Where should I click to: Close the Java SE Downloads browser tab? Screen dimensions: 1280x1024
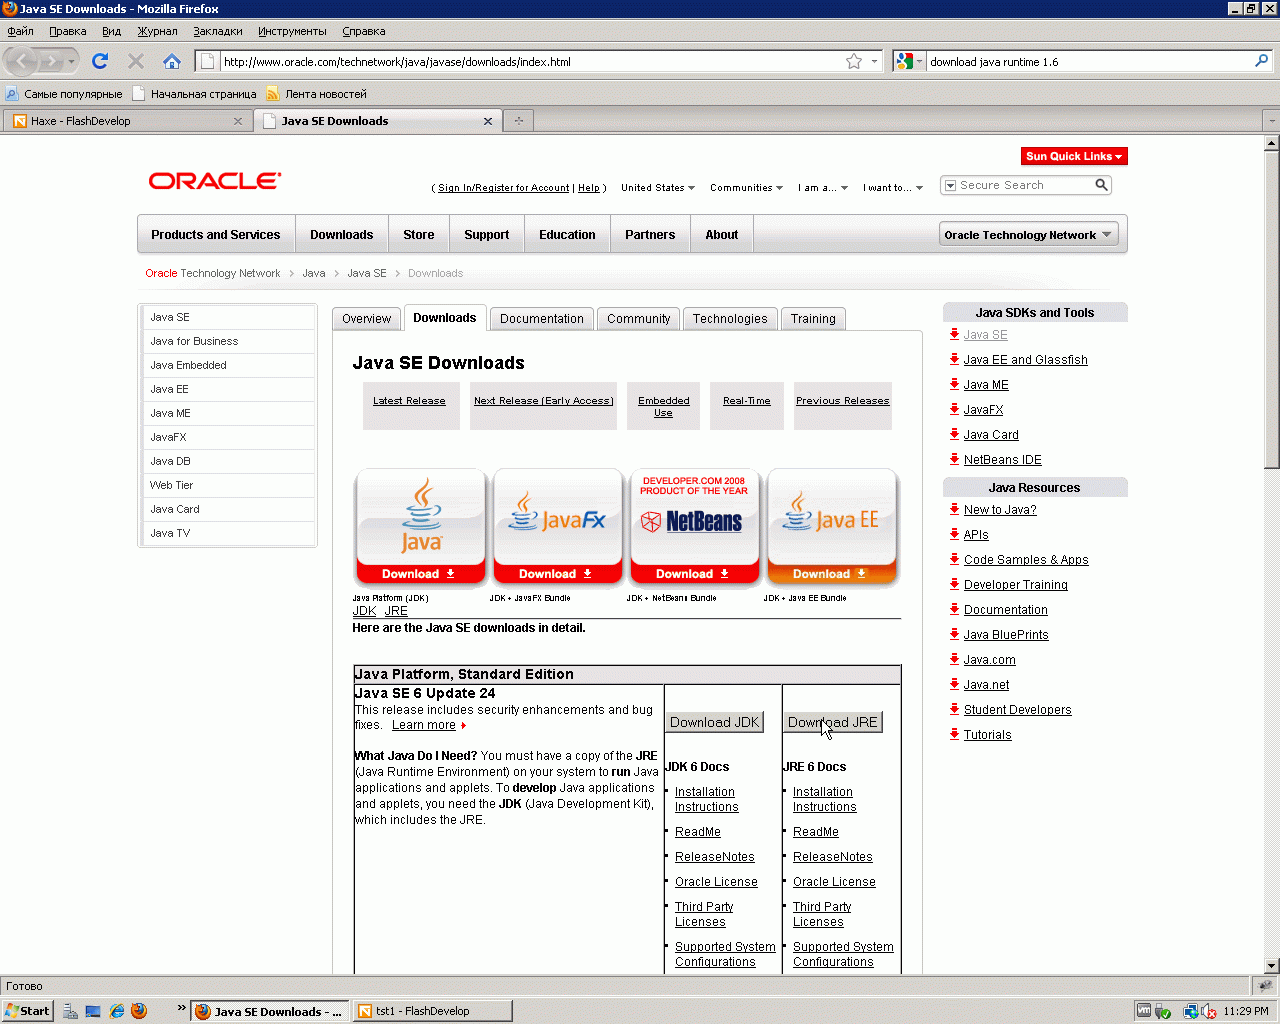[488, 121]
